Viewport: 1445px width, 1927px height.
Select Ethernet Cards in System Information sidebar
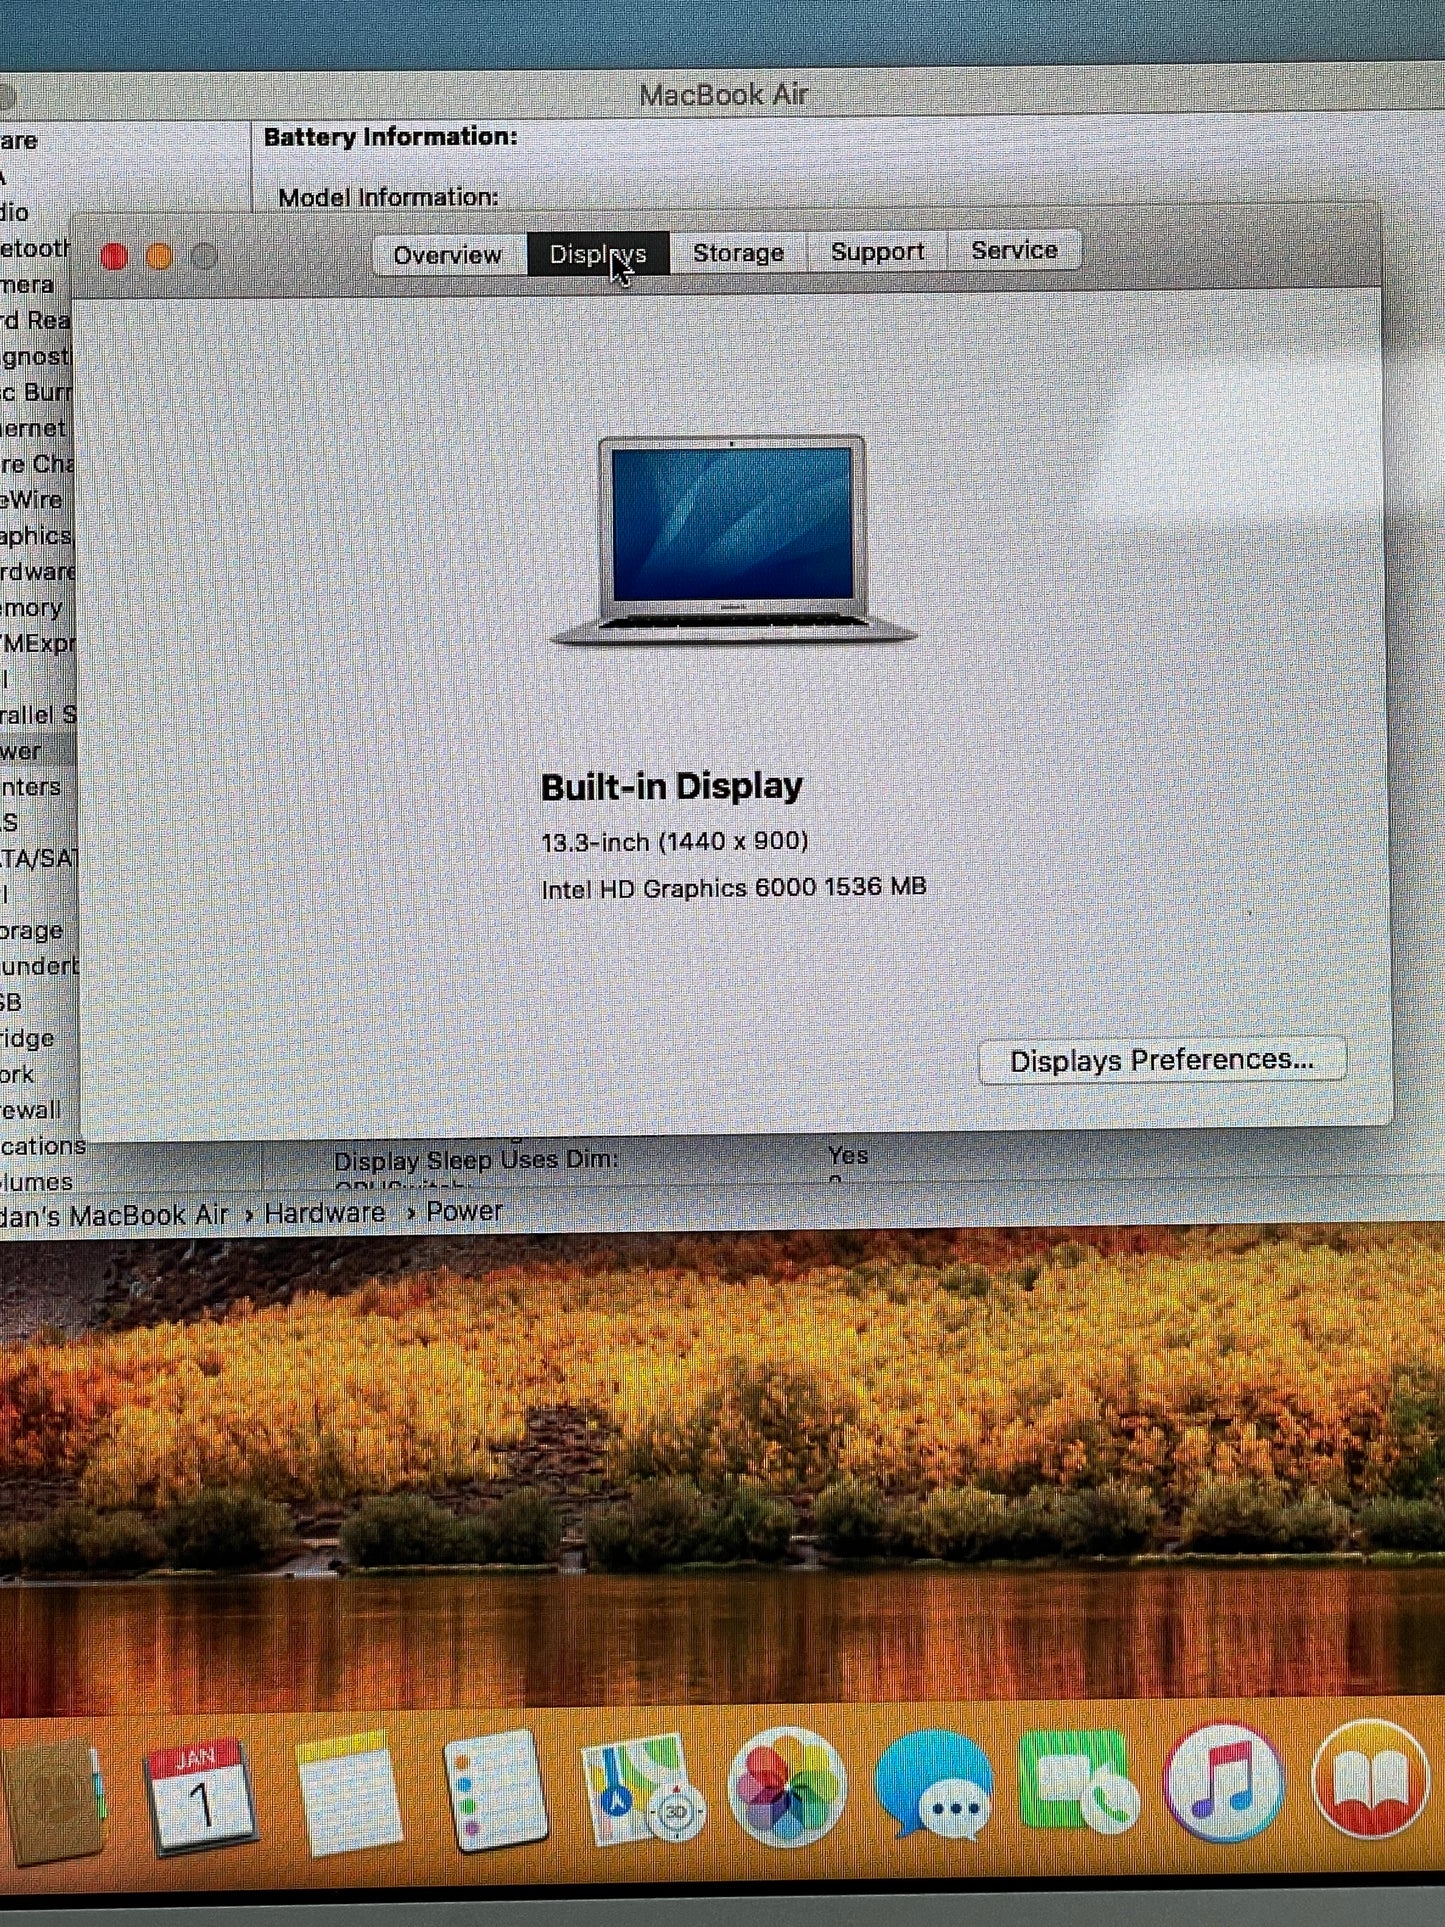pos(34,428)
